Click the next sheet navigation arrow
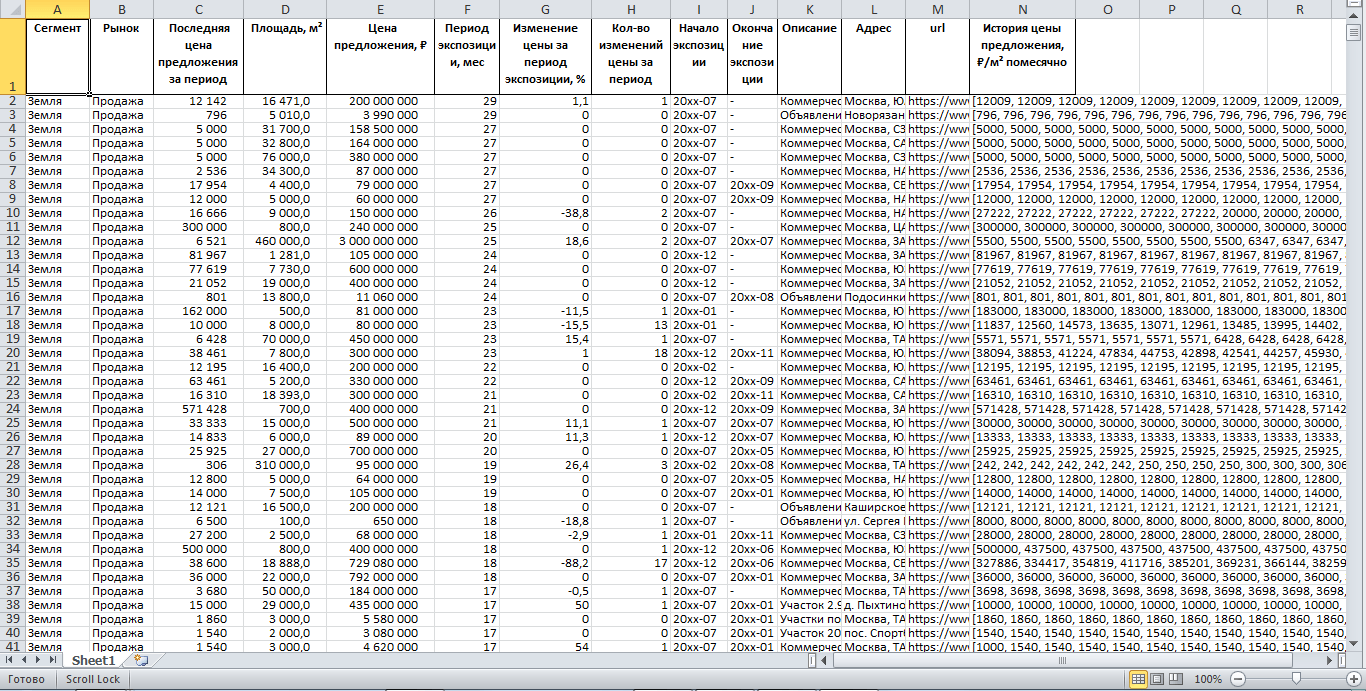The height and width of the screenshot is (691, 1366). [37, 661]
